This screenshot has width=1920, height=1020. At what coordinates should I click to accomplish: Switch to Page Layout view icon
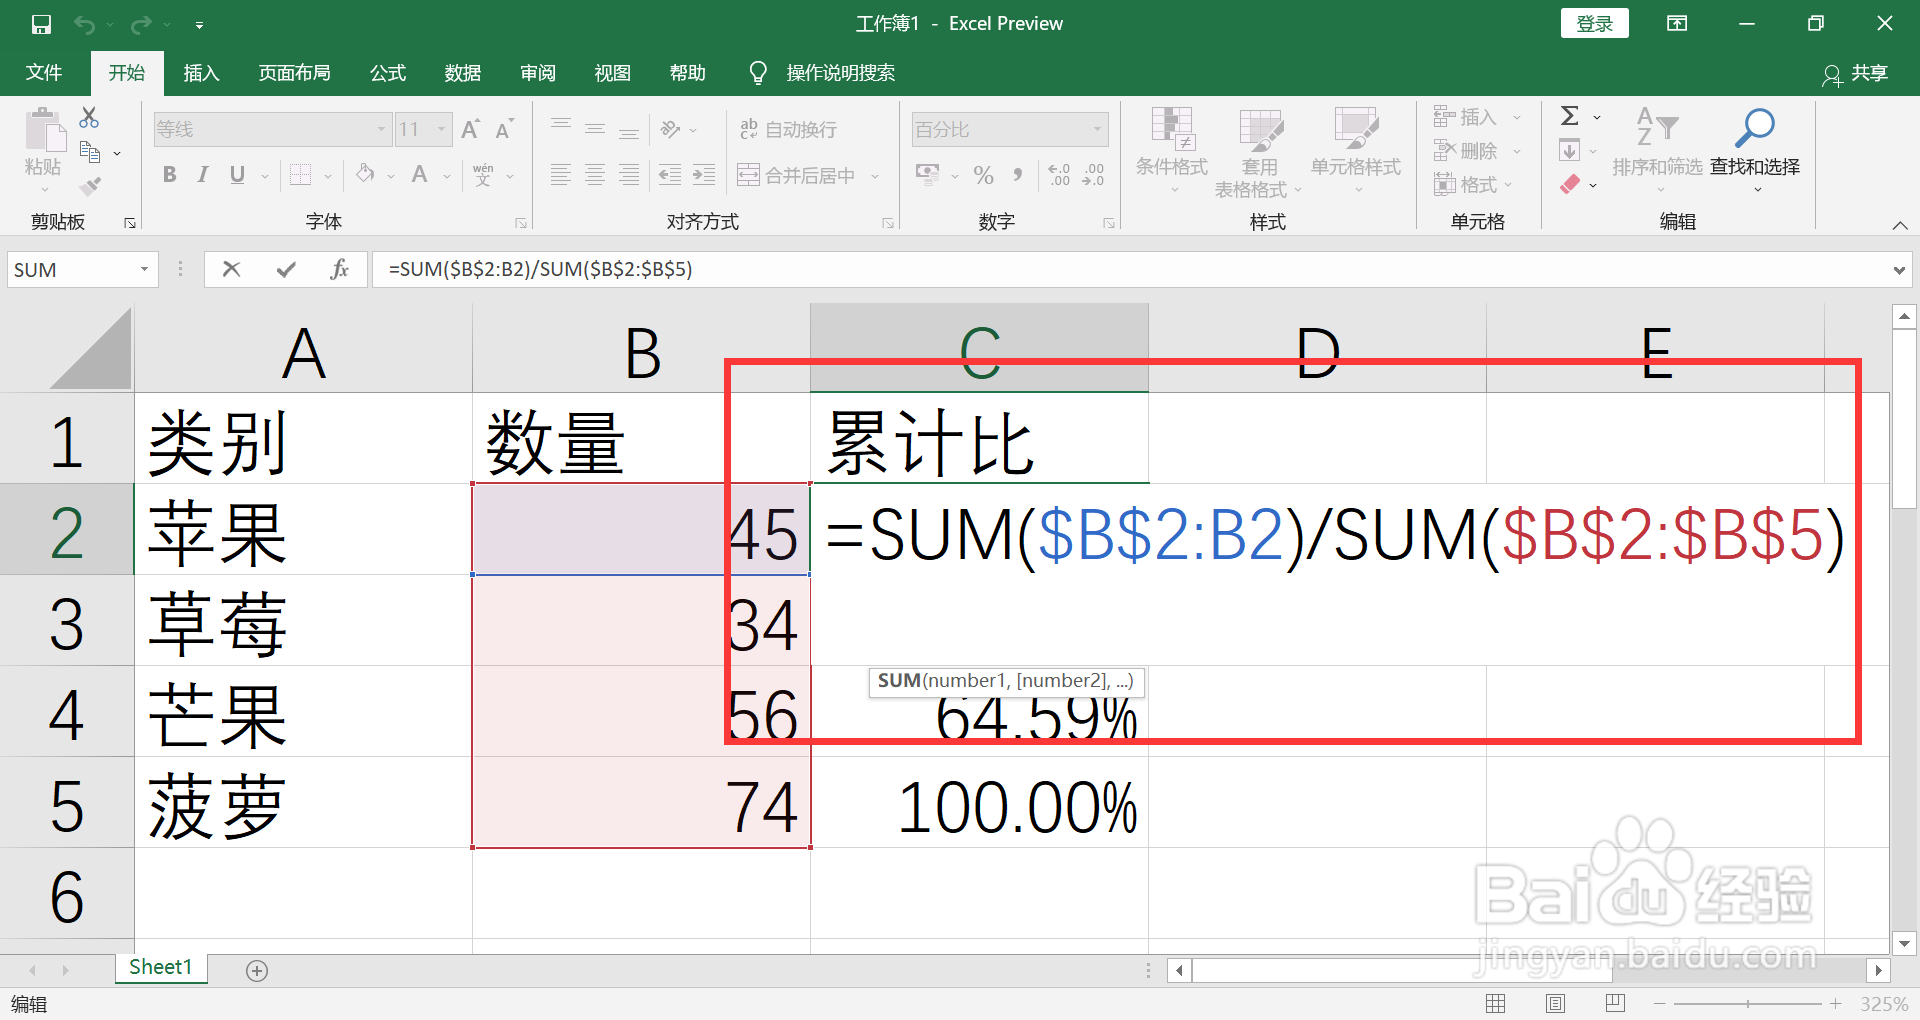[x=1555, y=1003]
